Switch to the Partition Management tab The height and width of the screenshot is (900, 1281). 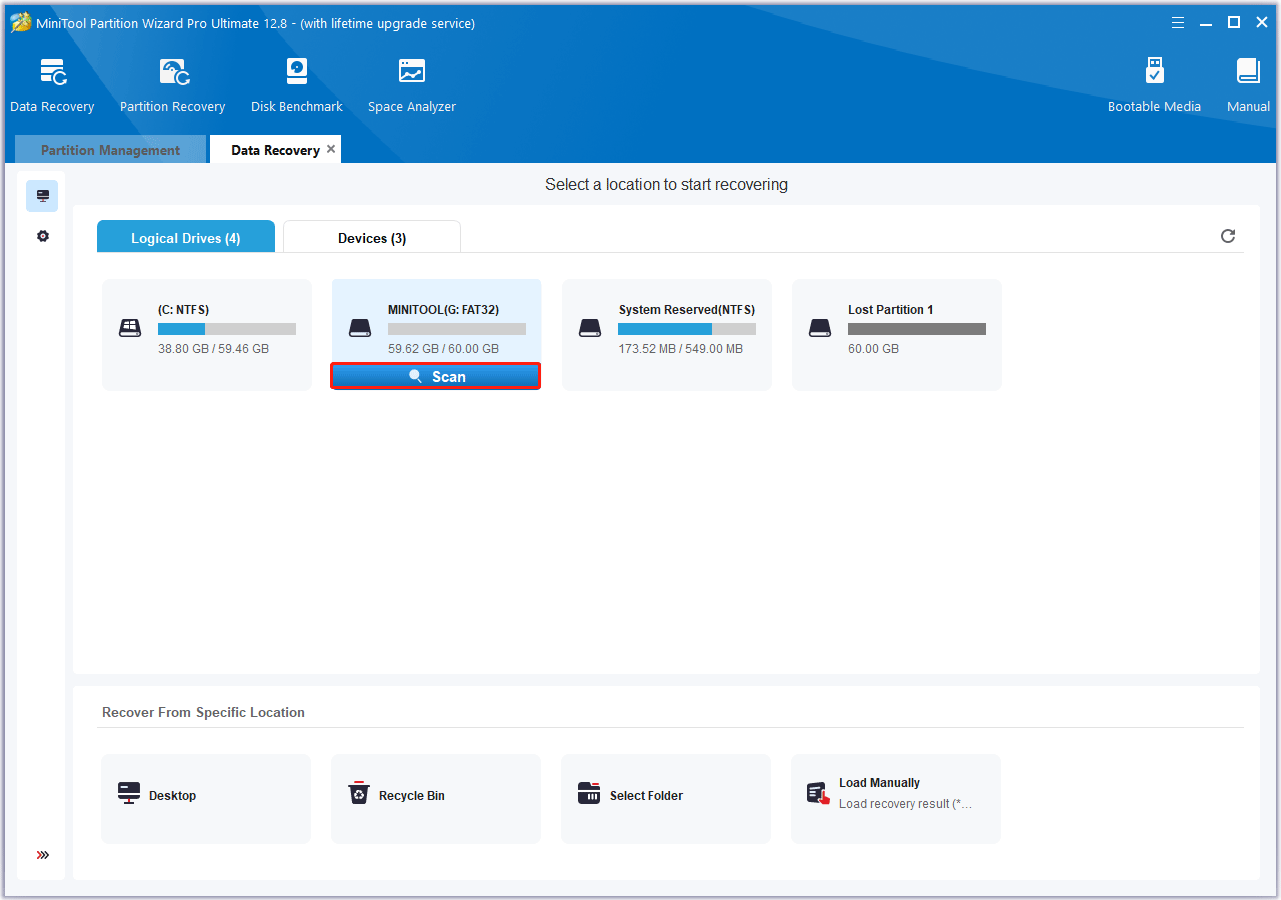click(x=110, y=150)
